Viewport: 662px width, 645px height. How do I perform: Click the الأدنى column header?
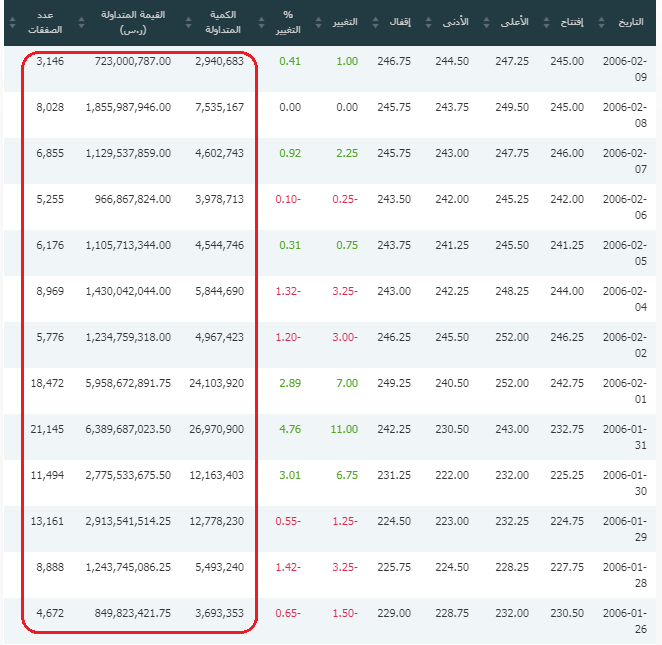pyautogui.click(x=456, y=22)
